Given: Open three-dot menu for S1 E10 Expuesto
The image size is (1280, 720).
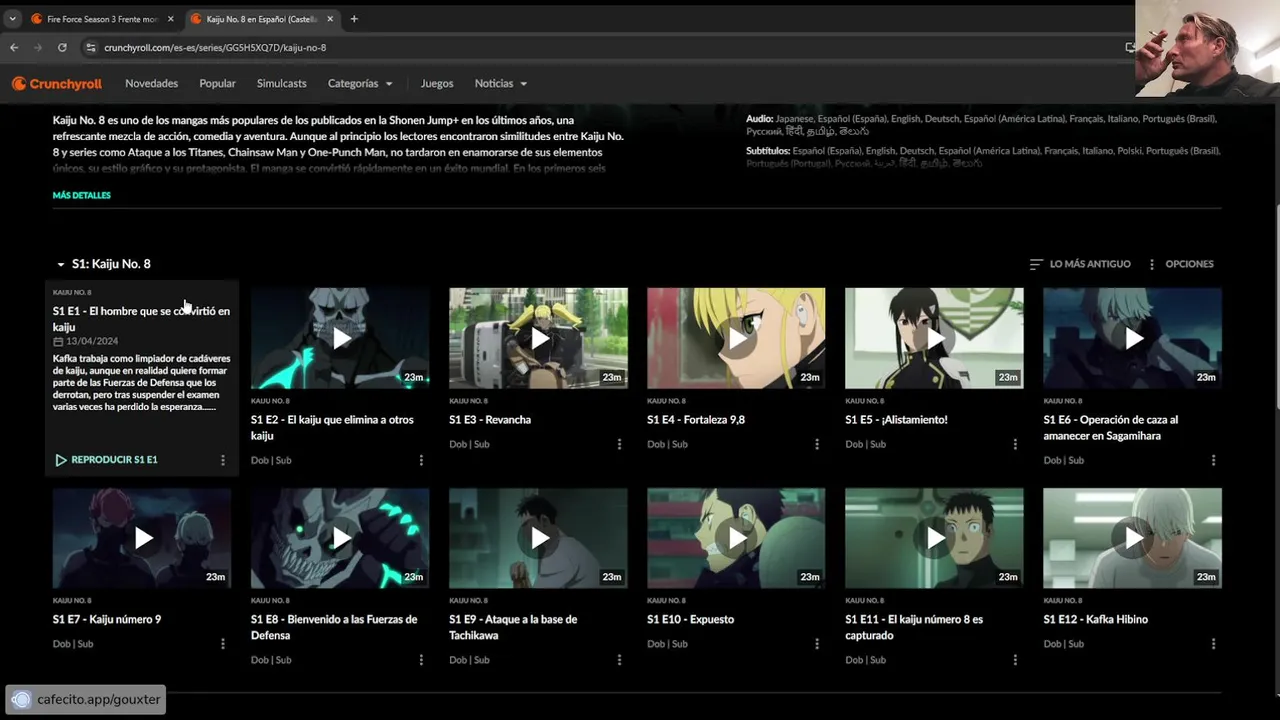Looking at the screenshot, I should pos(817,644).
